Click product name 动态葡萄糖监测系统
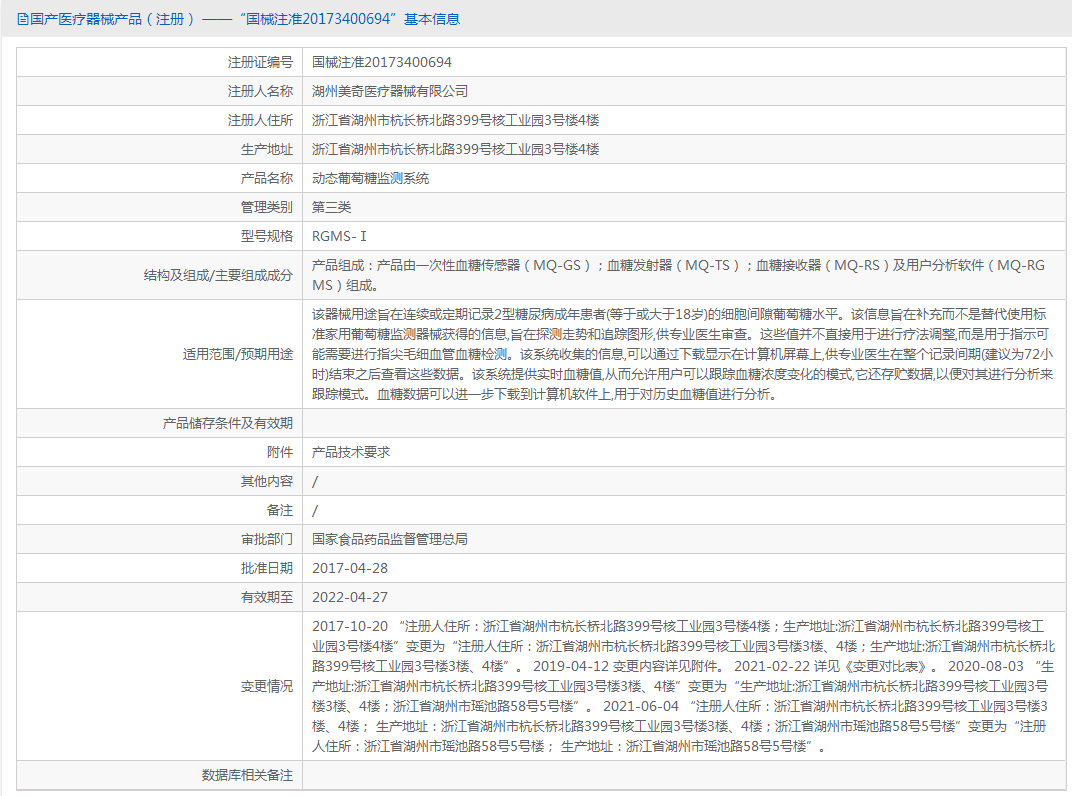 tap(371, 178)
